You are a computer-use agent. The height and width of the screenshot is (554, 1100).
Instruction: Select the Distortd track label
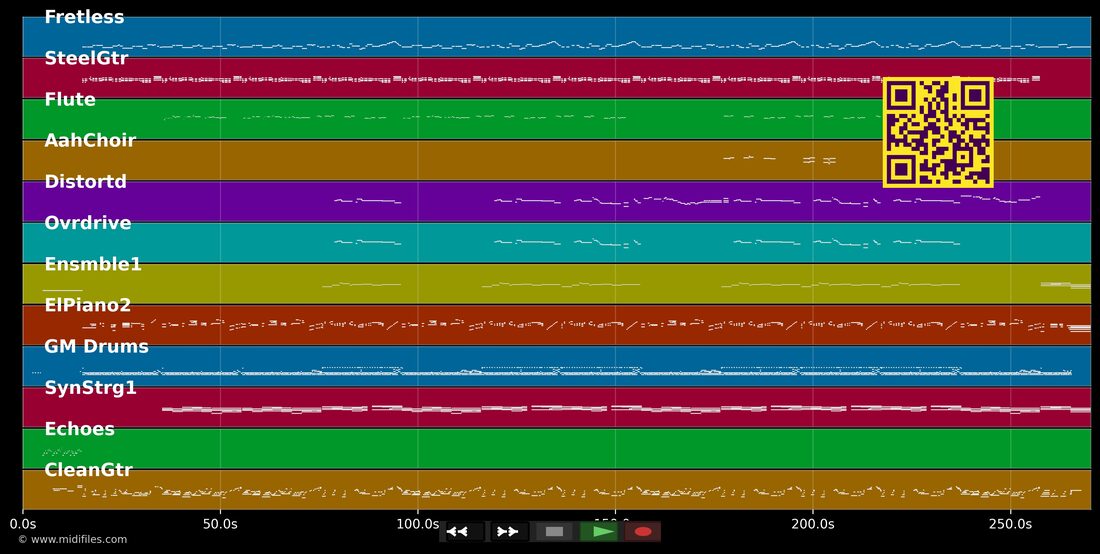86,182
